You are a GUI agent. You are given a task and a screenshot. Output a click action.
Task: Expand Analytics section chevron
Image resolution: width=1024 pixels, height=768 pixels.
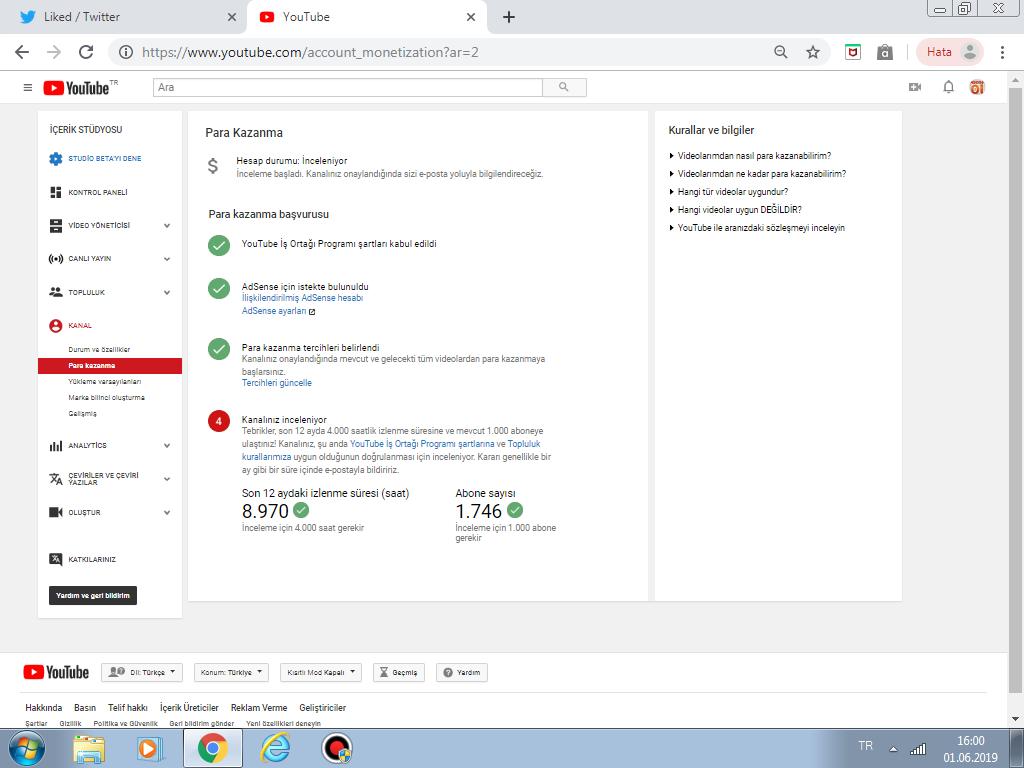point(167,445)
